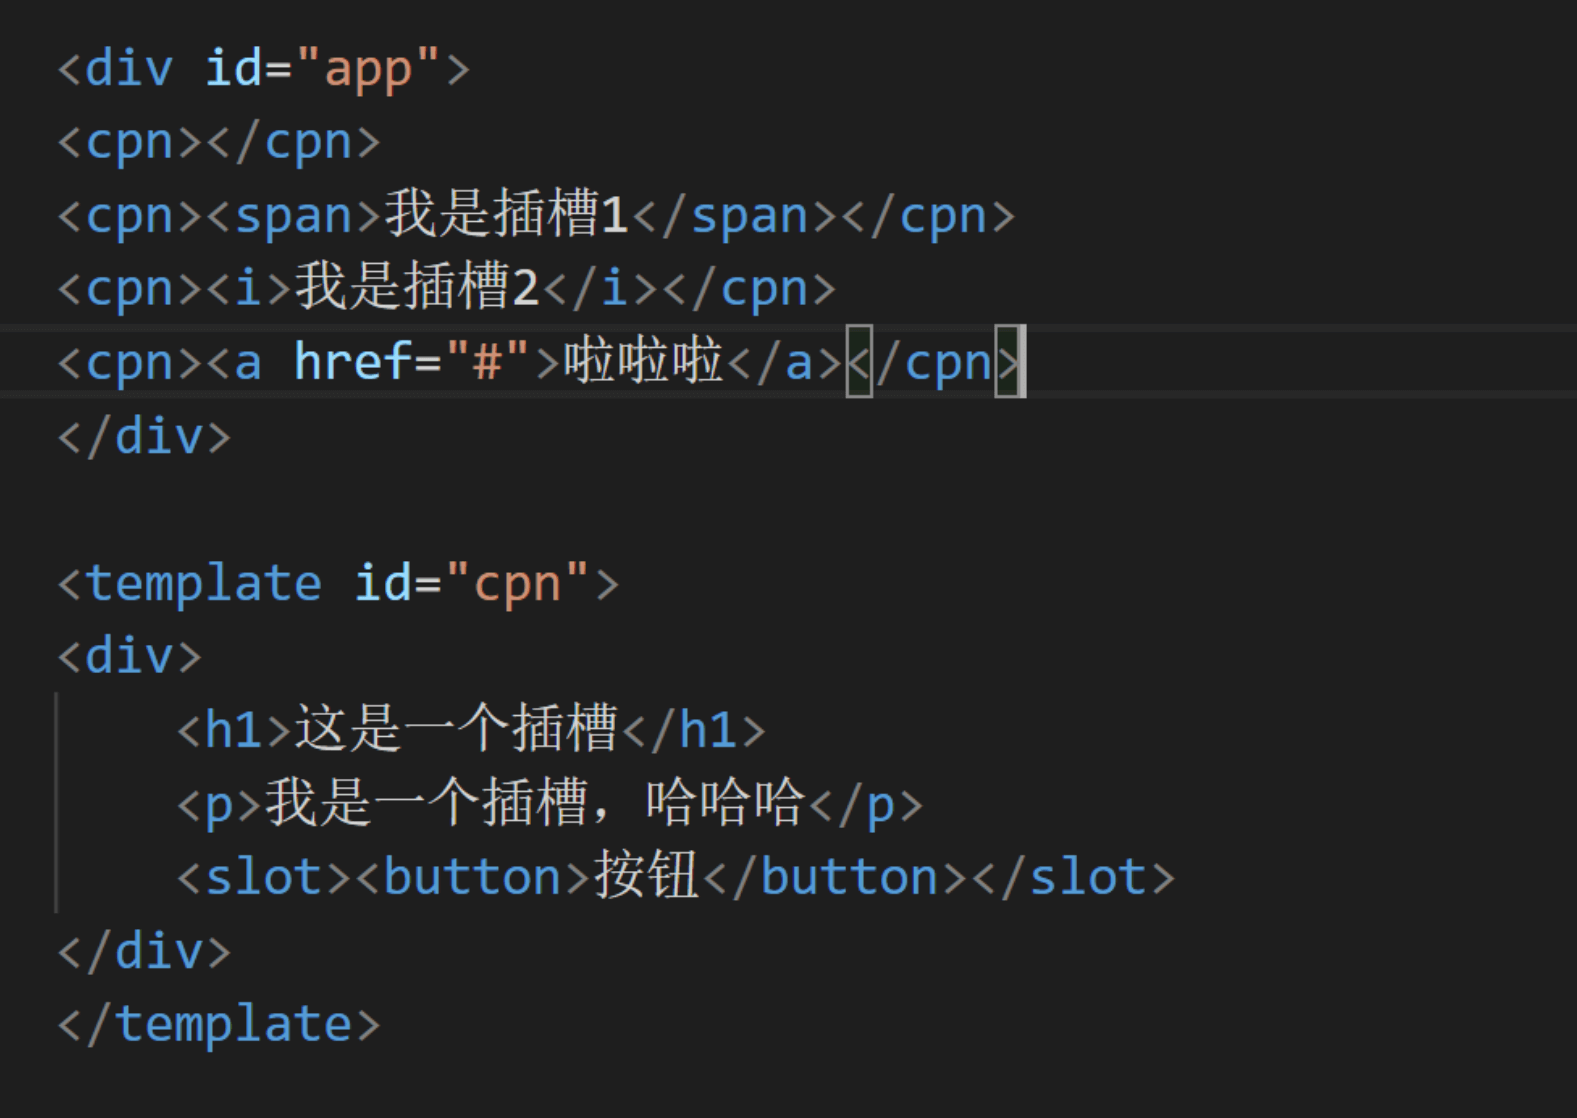Viewport: 1577px width, 1118px height.
Task: Click the text 我是插槽2 inside italic tag
Action: (417, 287)
